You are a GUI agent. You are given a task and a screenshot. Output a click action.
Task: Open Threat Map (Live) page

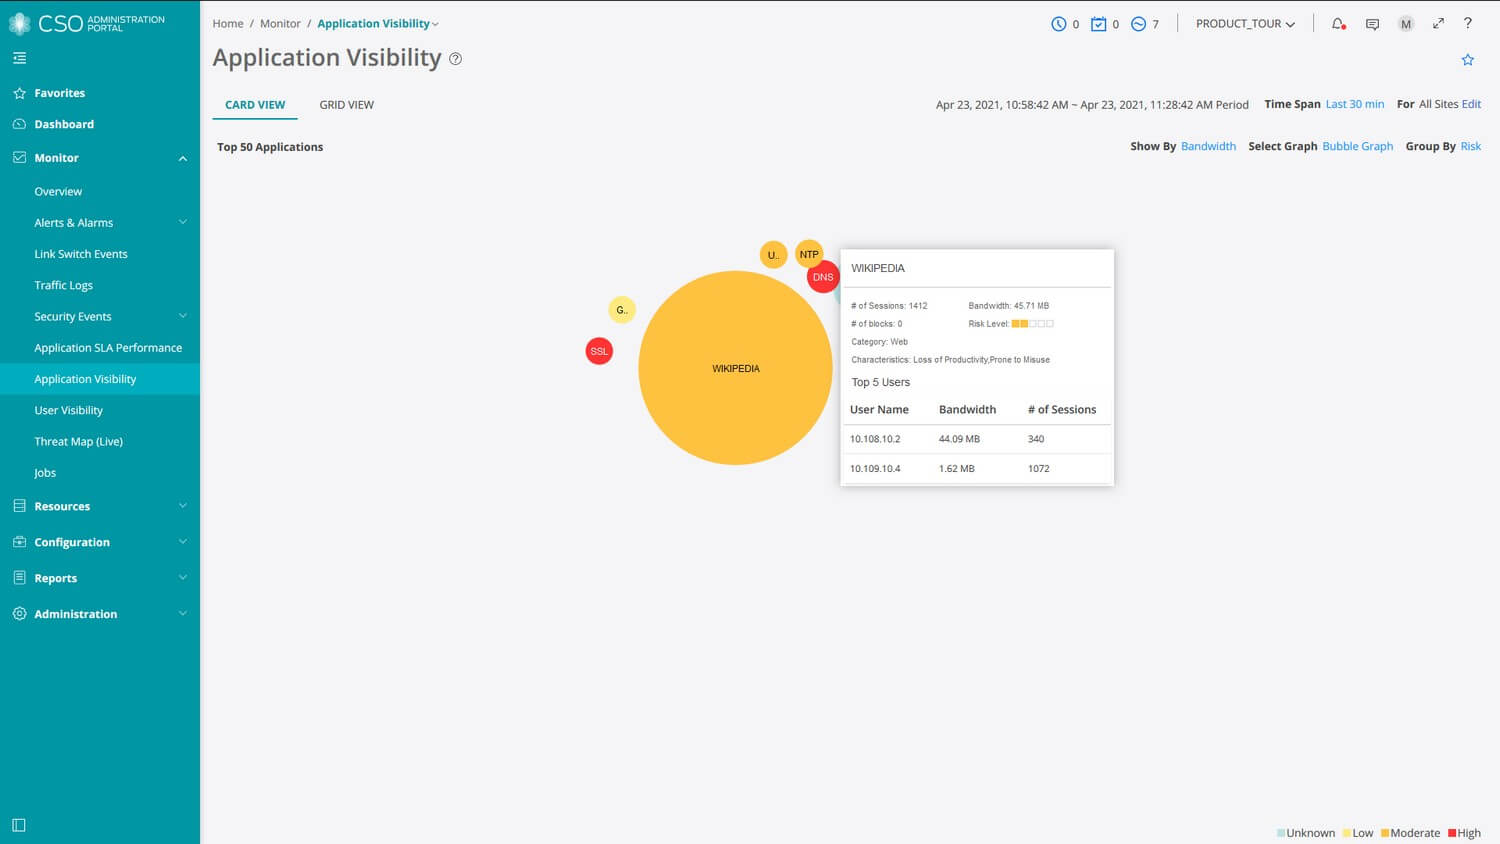point(78,441)
